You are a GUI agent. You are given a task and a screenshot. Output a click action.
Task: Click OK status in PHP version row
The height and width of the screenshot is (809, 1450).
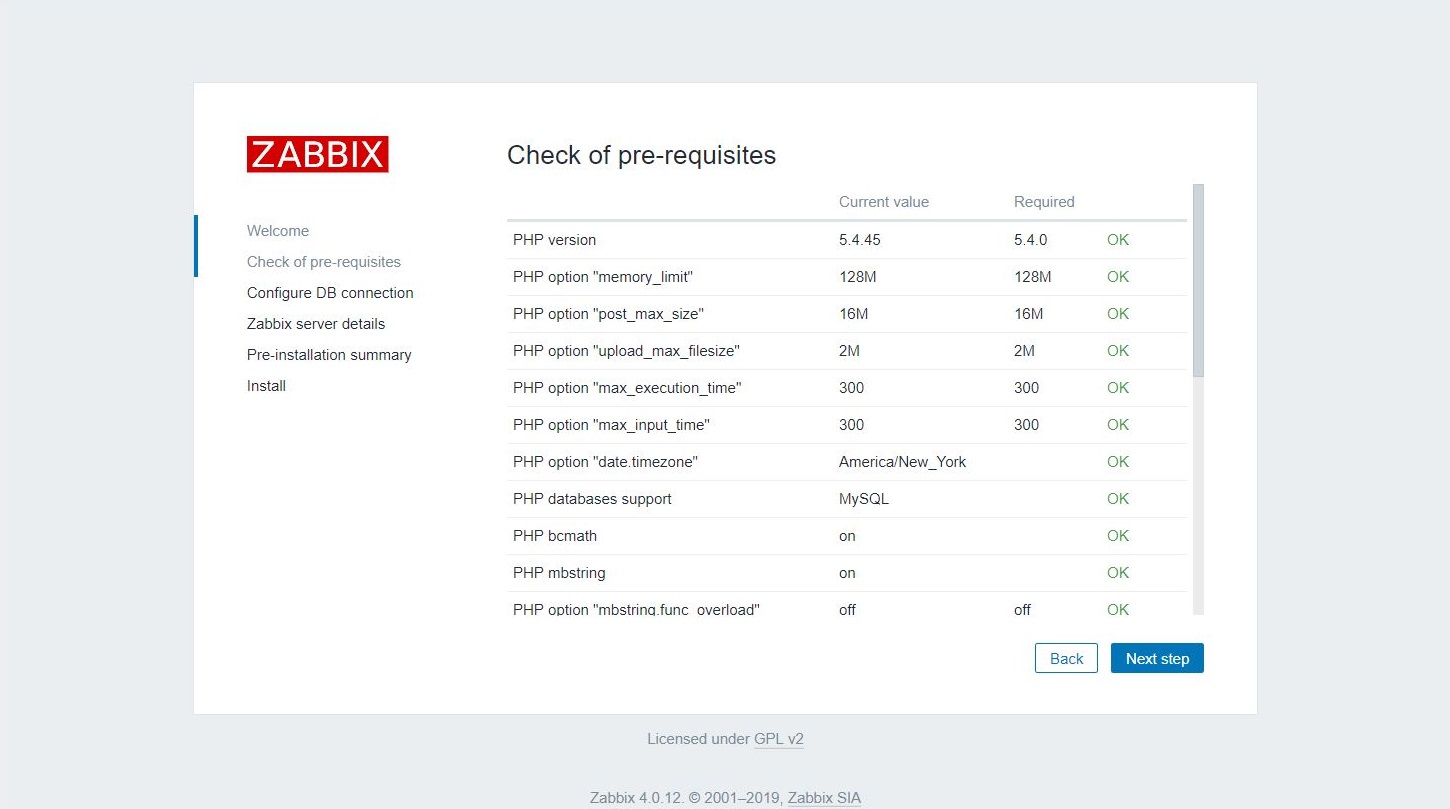[1118, 240]
